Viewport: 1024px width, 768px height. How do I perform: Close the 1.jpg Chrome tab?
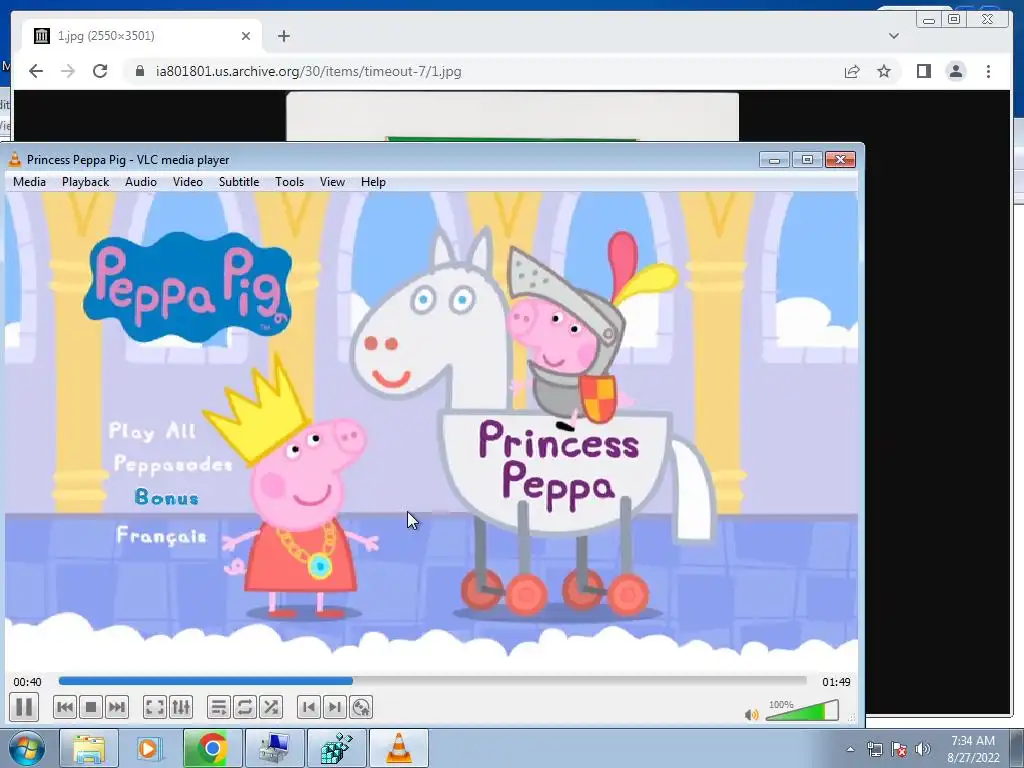tap(246, 36)
